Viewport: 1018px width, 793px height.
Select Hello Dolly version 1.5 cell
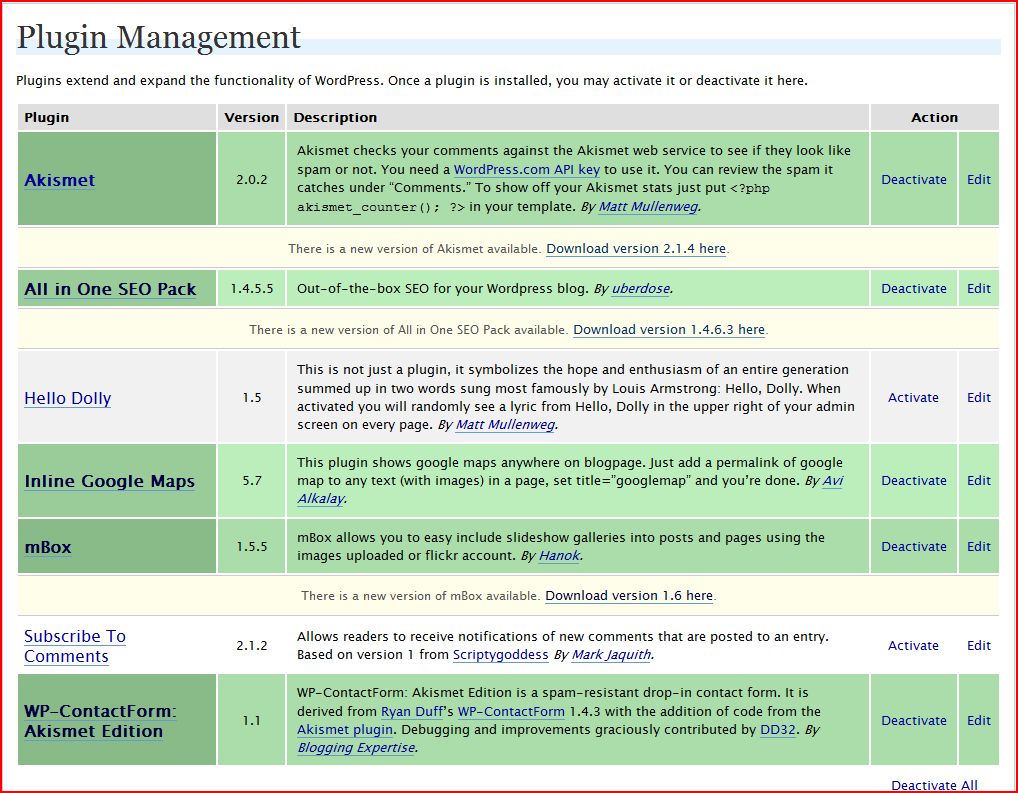click(251, 397)
